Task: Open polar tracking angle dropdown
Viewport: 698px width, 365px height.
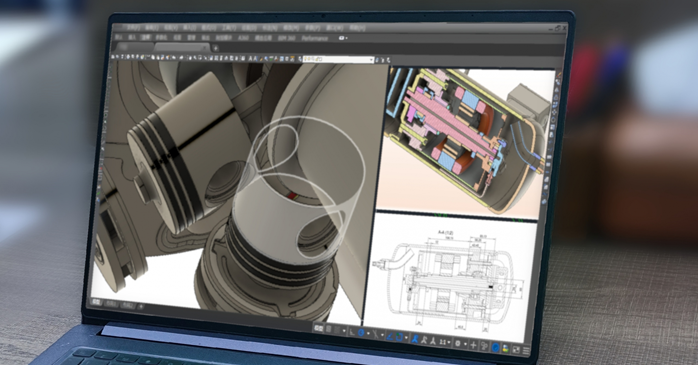Action: [x=368, y=333]
